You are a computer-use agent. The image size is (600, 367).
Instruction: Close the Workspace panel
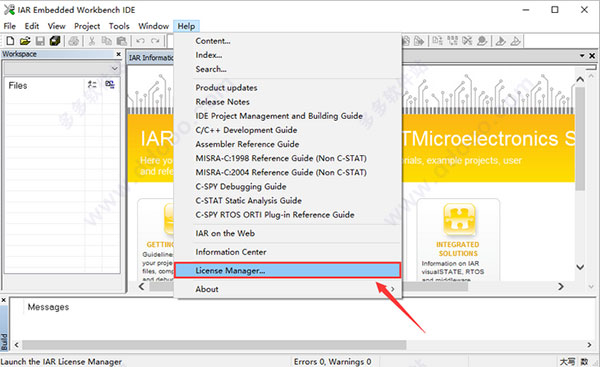(x=119, y=54)
